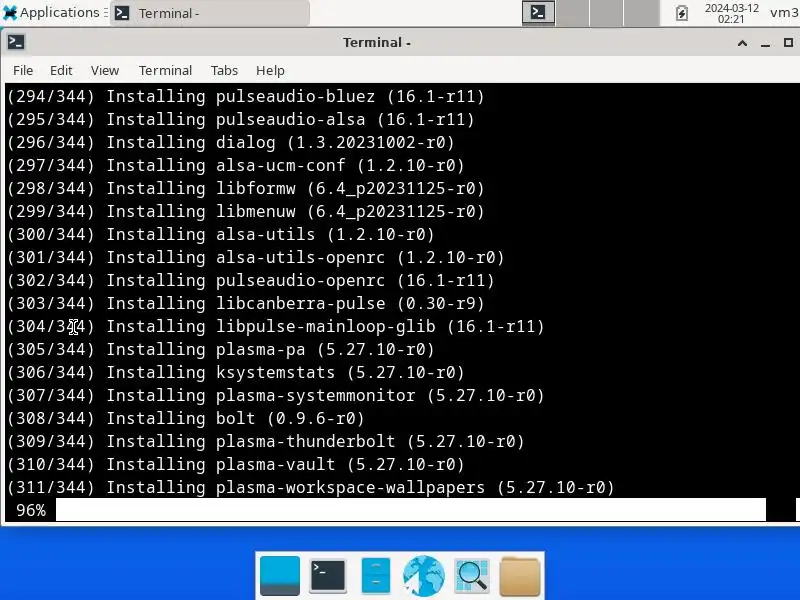800x600 pixels.
Task: Roll up terminal window with arrow button
Action: pos(742,43)
